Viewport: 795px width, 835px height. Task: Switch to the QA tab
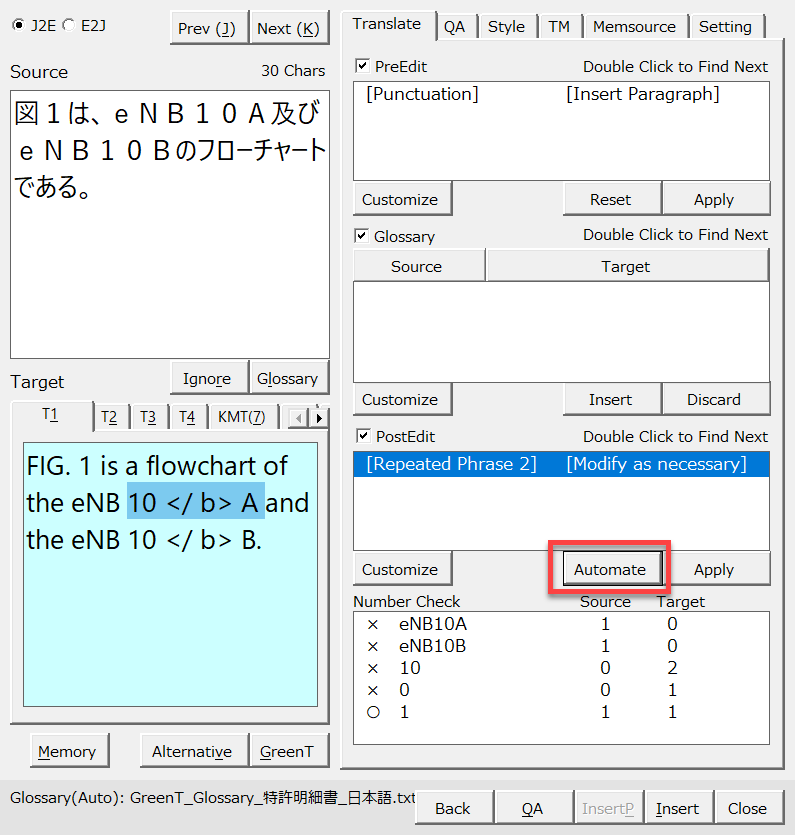tap(455, 27)
